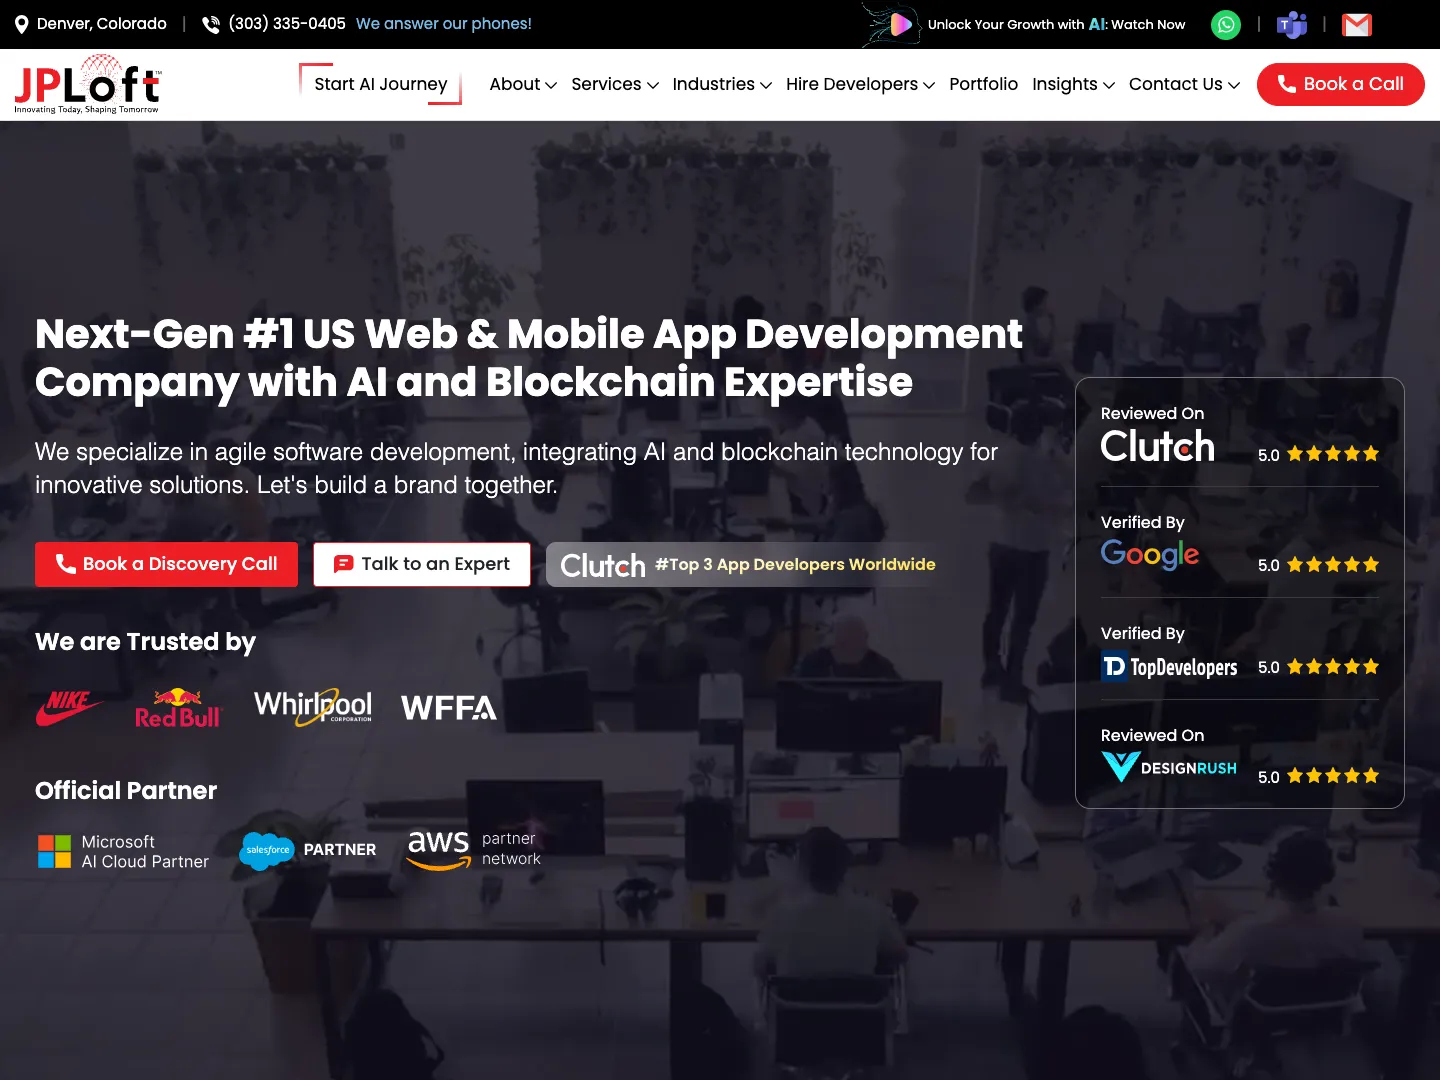Image resolution: width=1440 pixels, height=1080 pixels.
Task: Expand the About dropdown menu
Action: [x=522, y=85]
